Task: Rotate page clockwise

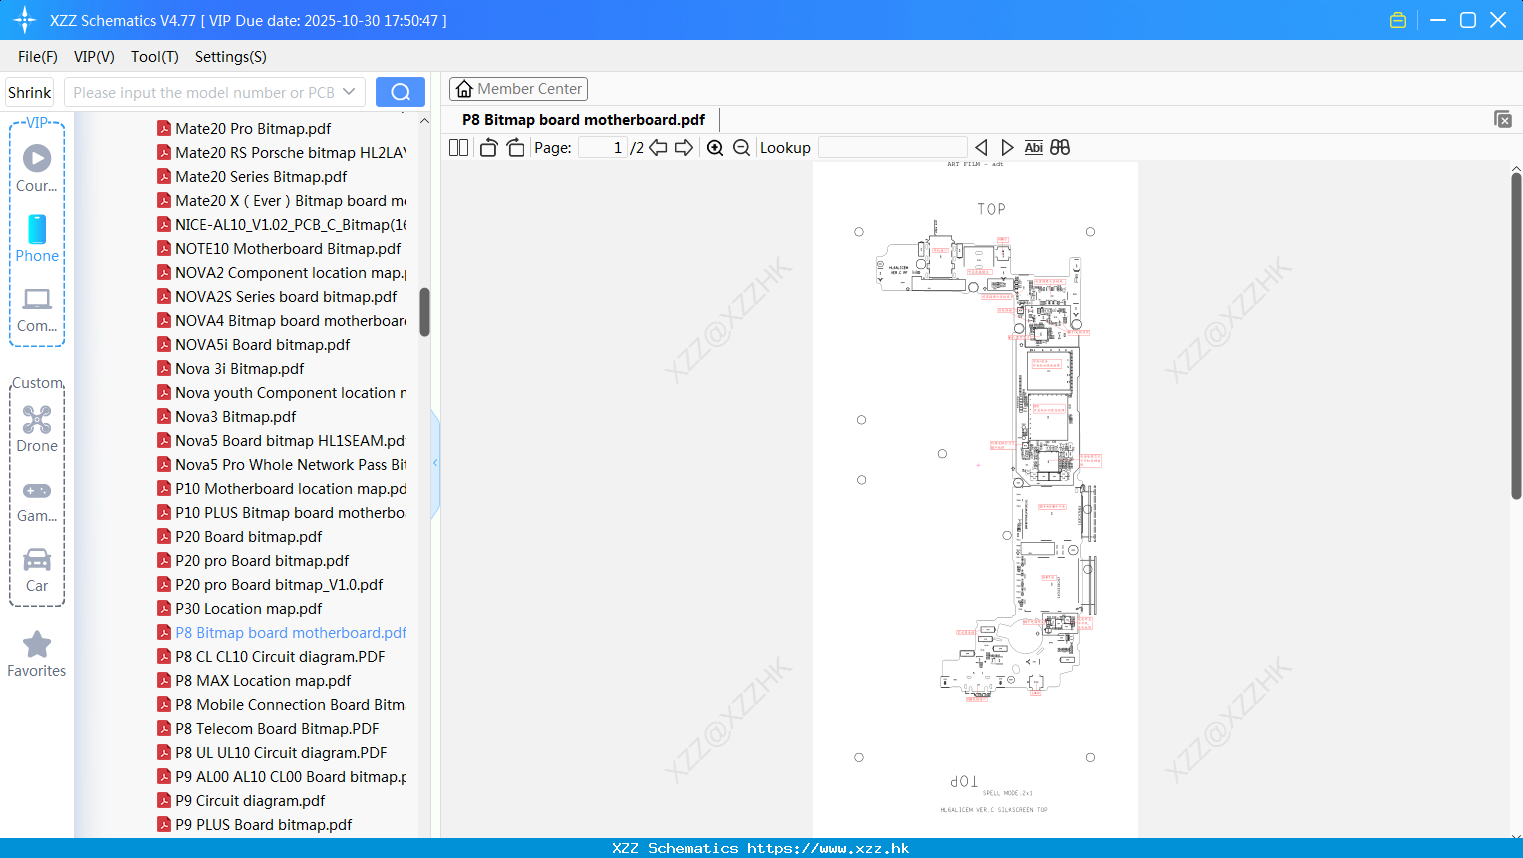Action: coord(515,148)
